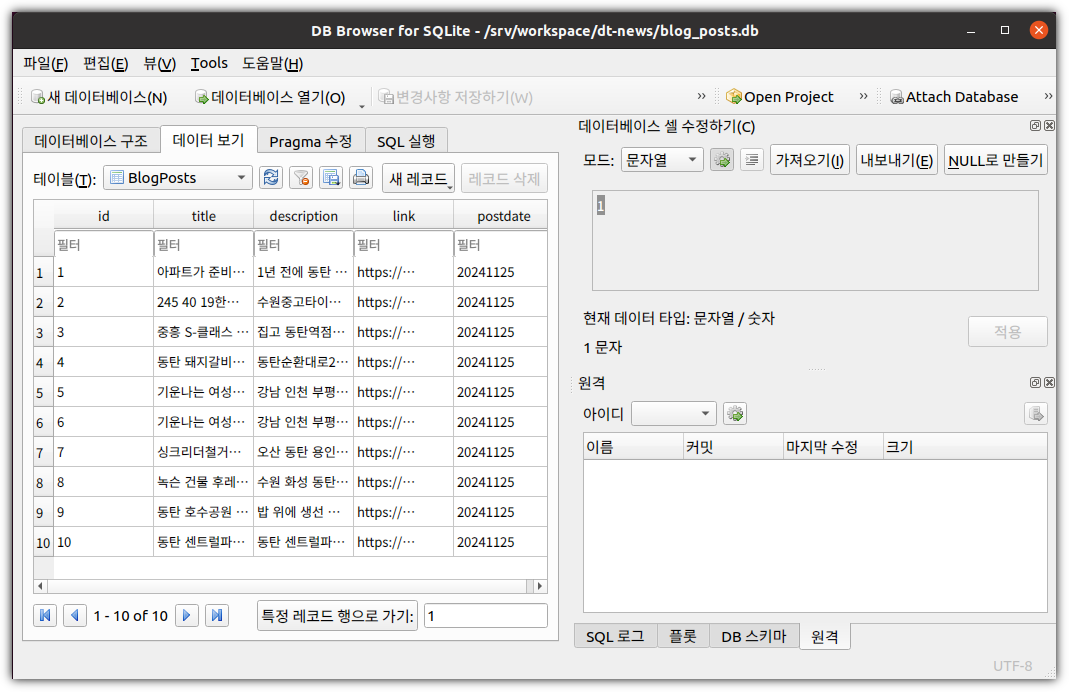Click 가져오기(I) import button
1069x692 pixels.
(x=809, y=160)
